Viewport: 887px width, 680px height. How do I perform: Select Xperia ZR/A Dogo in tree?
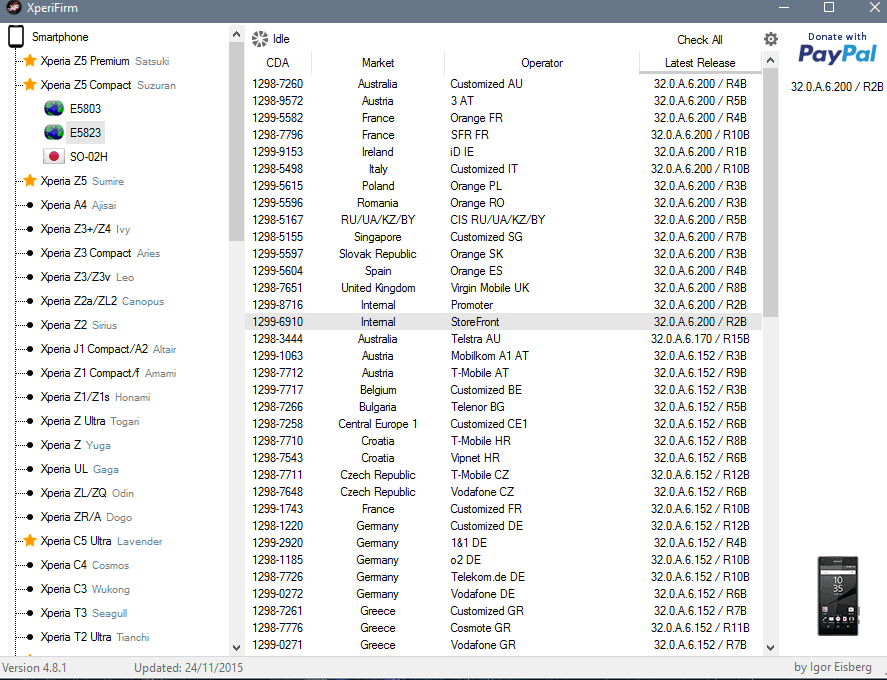click(x=86, y=517)
